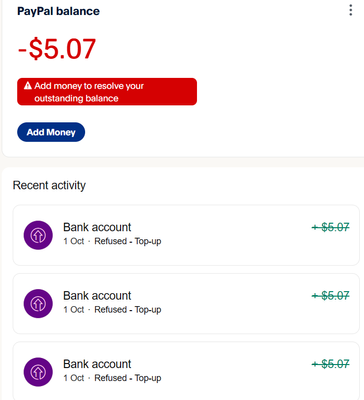364x400 pixels.
Task: Click the "1 Oct" date on first transaction
Action: [x=74, y=241]
